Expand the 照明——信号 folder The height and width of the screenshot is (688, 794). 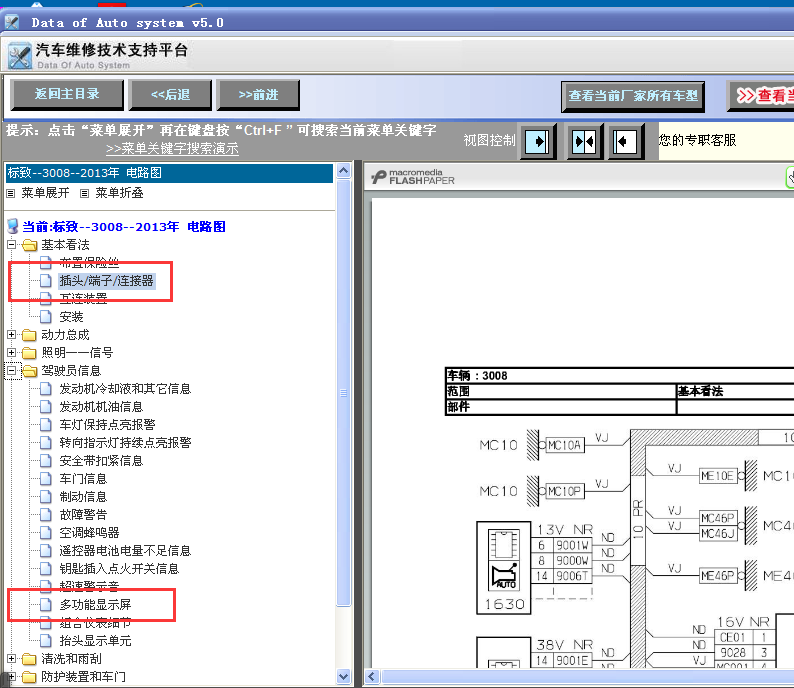pyautogui.click(x=11, y=352)
